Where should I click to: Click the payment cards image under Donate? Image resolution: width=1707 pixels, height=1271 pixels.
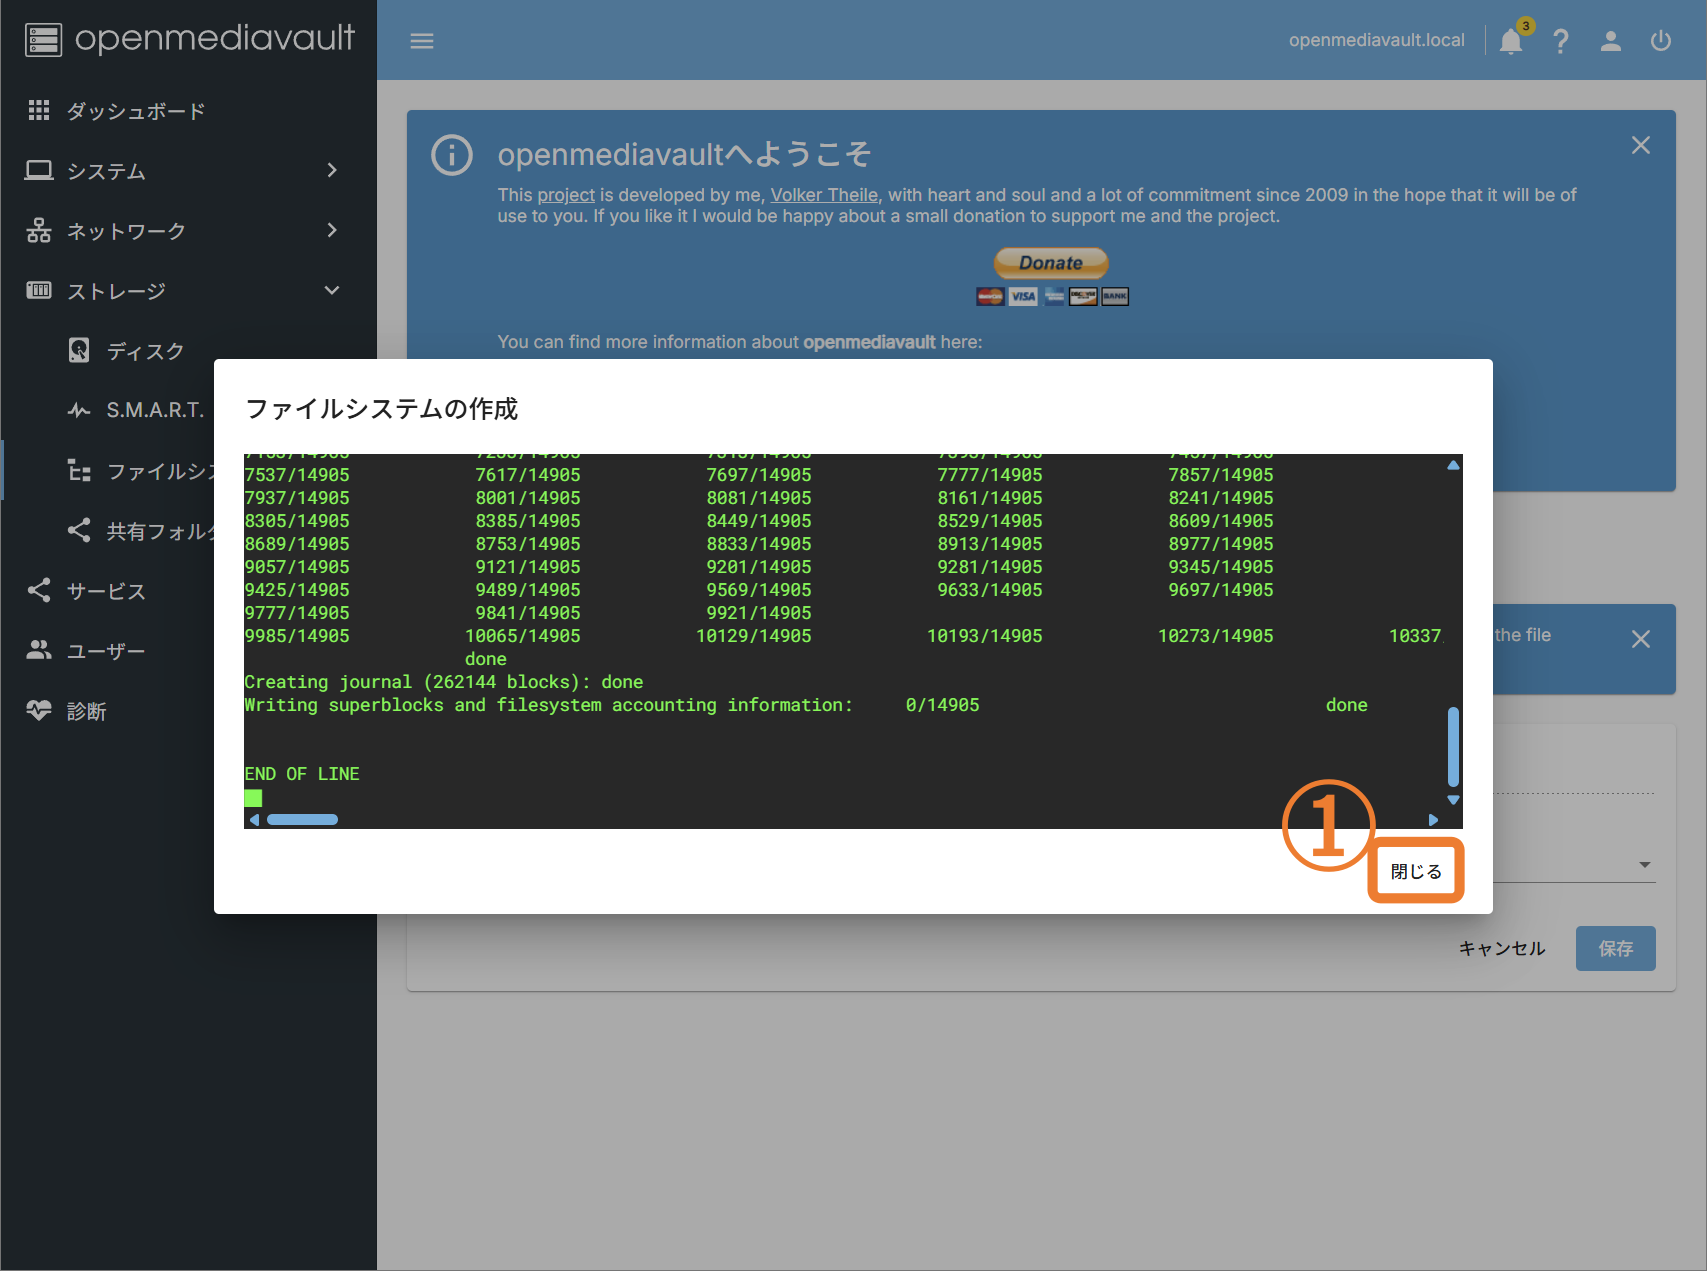point(1052,296)
